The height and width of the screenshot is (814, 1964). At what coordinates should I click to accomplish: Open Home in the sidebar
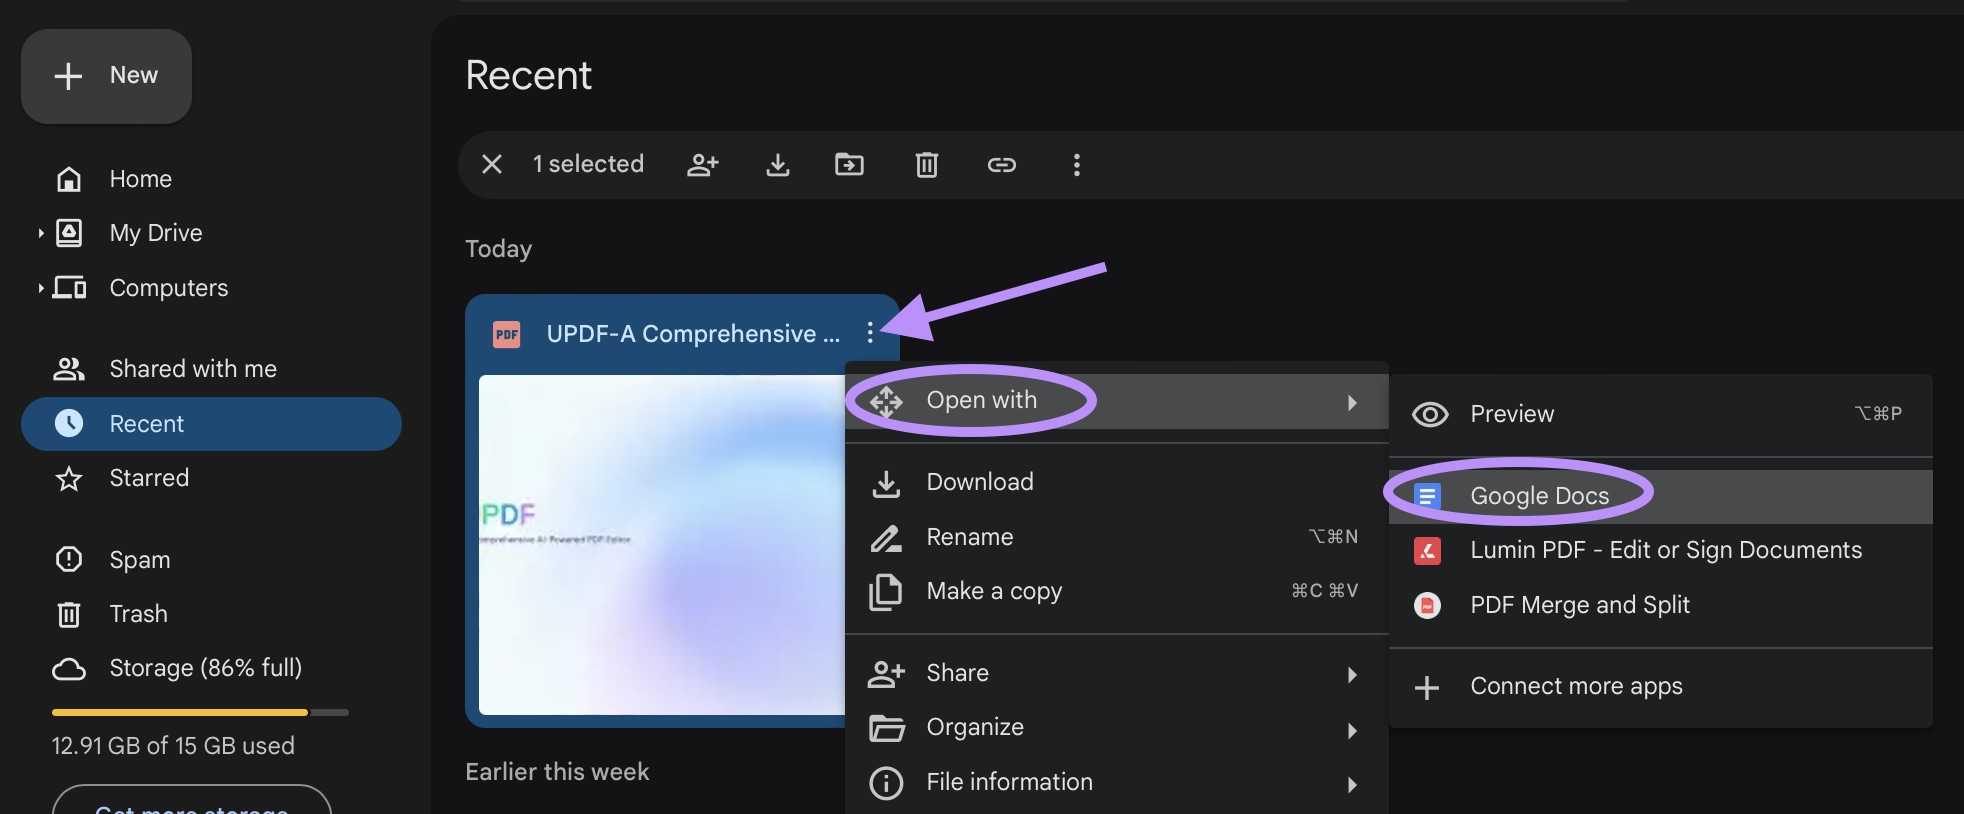pyautogui.click(x=140, y=179)
